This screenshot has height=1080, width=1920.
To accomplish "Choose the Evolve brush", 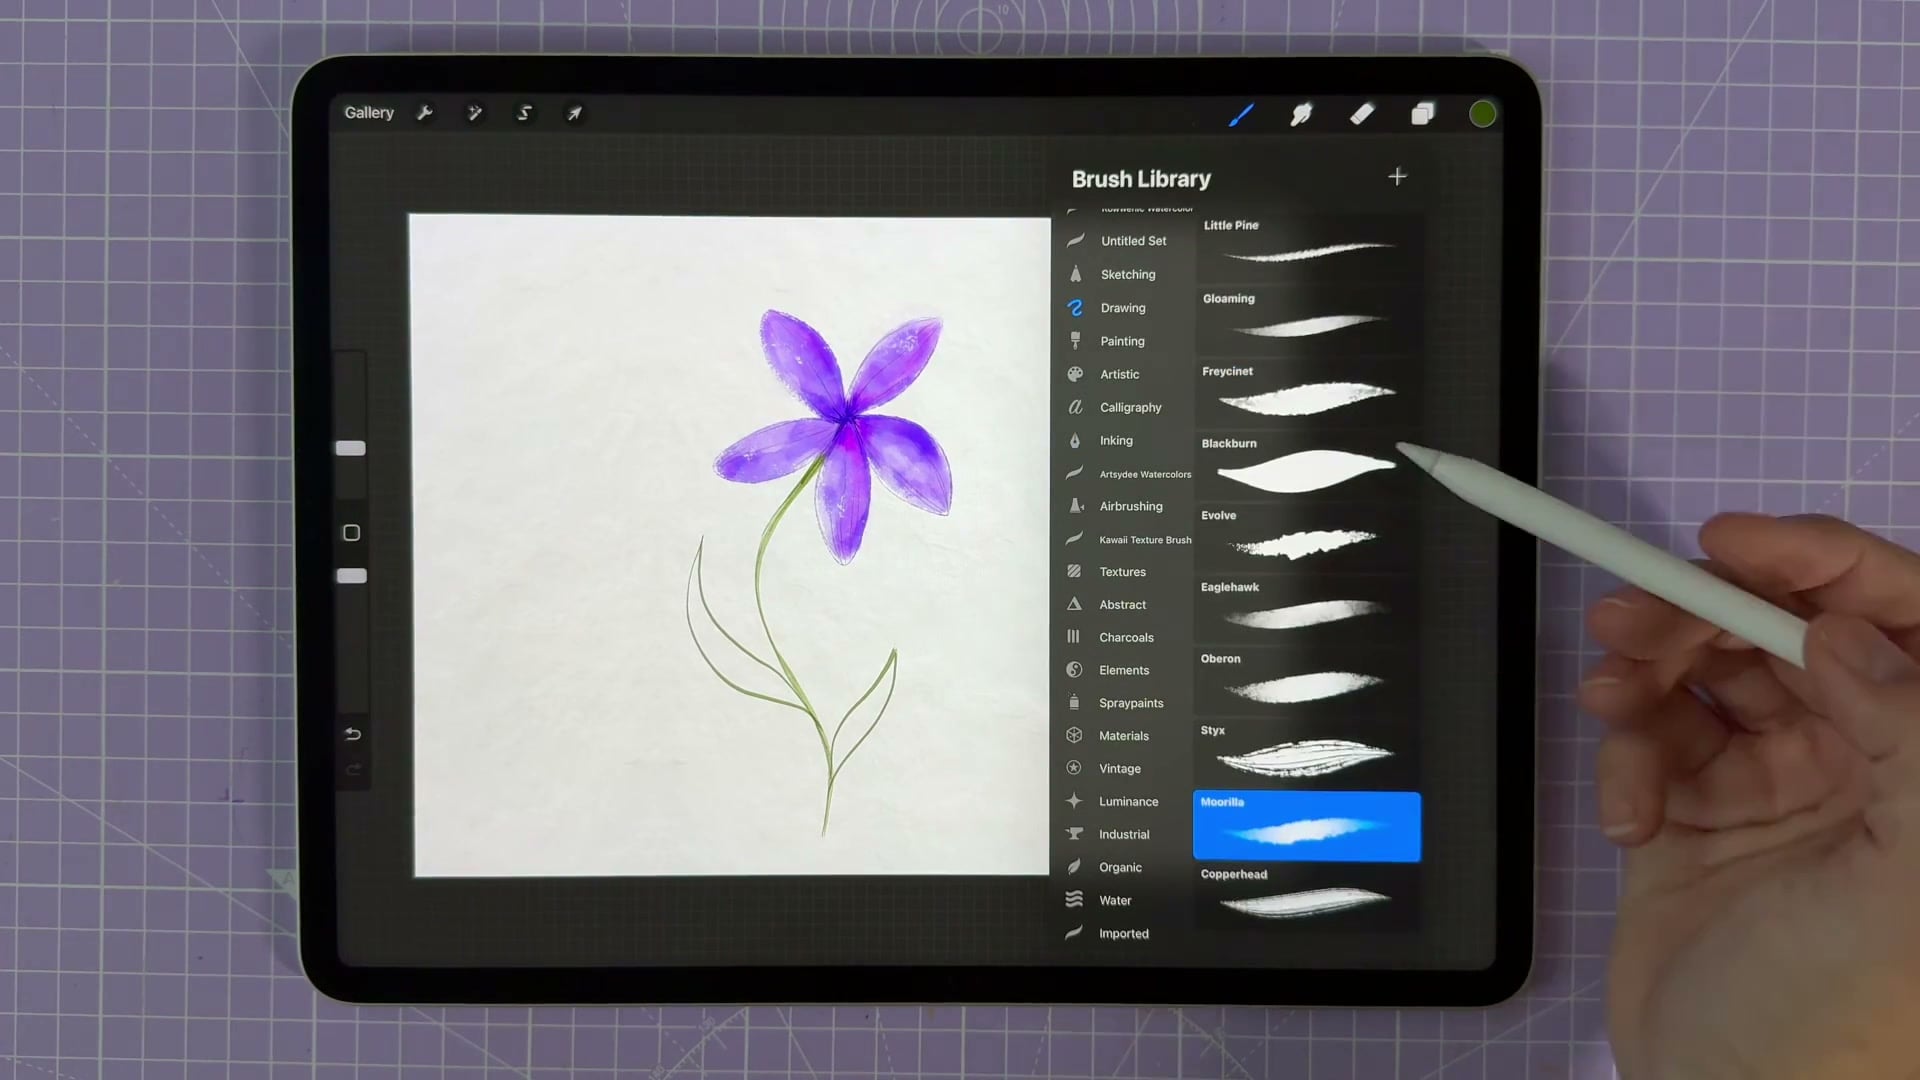I will [1307, 538].
